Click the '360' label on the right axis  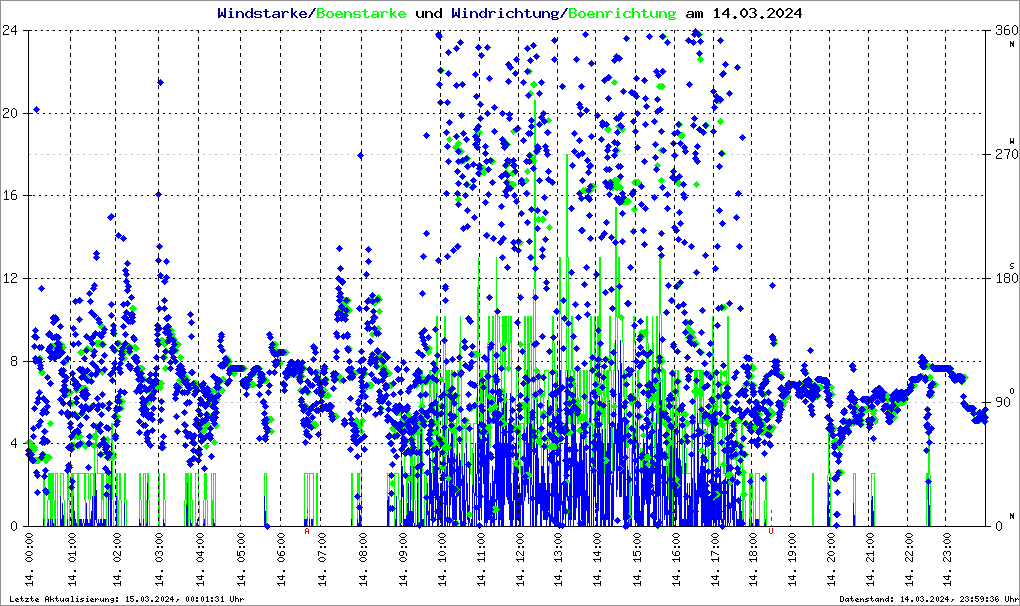coord(1006,30)
